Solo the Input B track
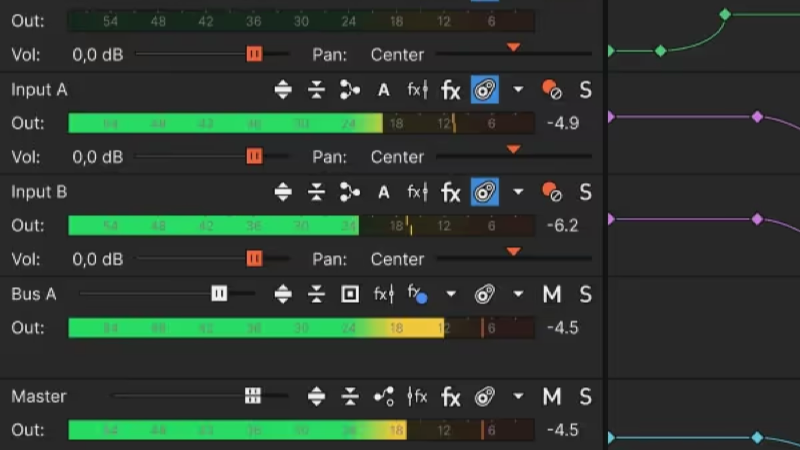 point(585,192)
